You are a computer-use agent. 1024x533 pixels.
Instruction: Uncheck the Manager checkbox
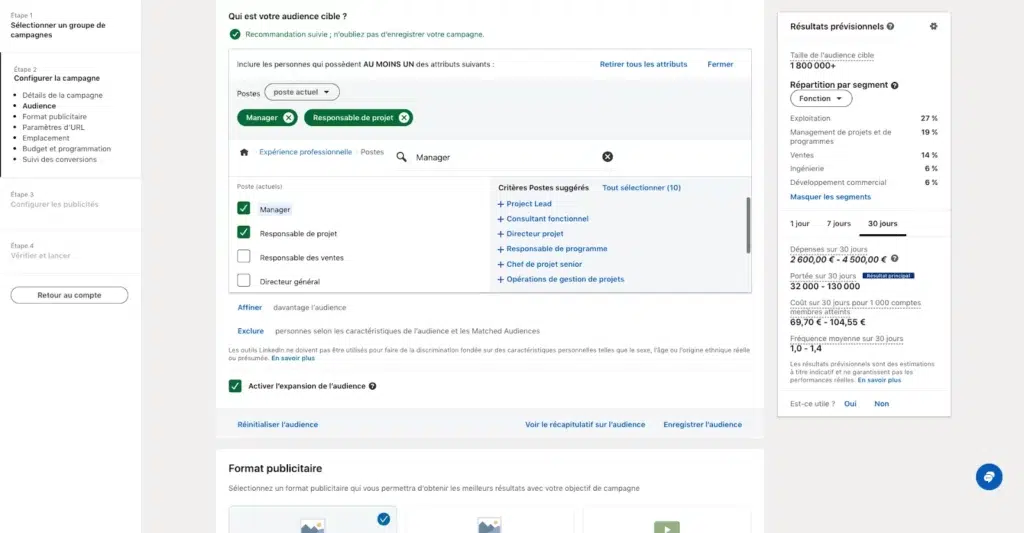point(244,209)
